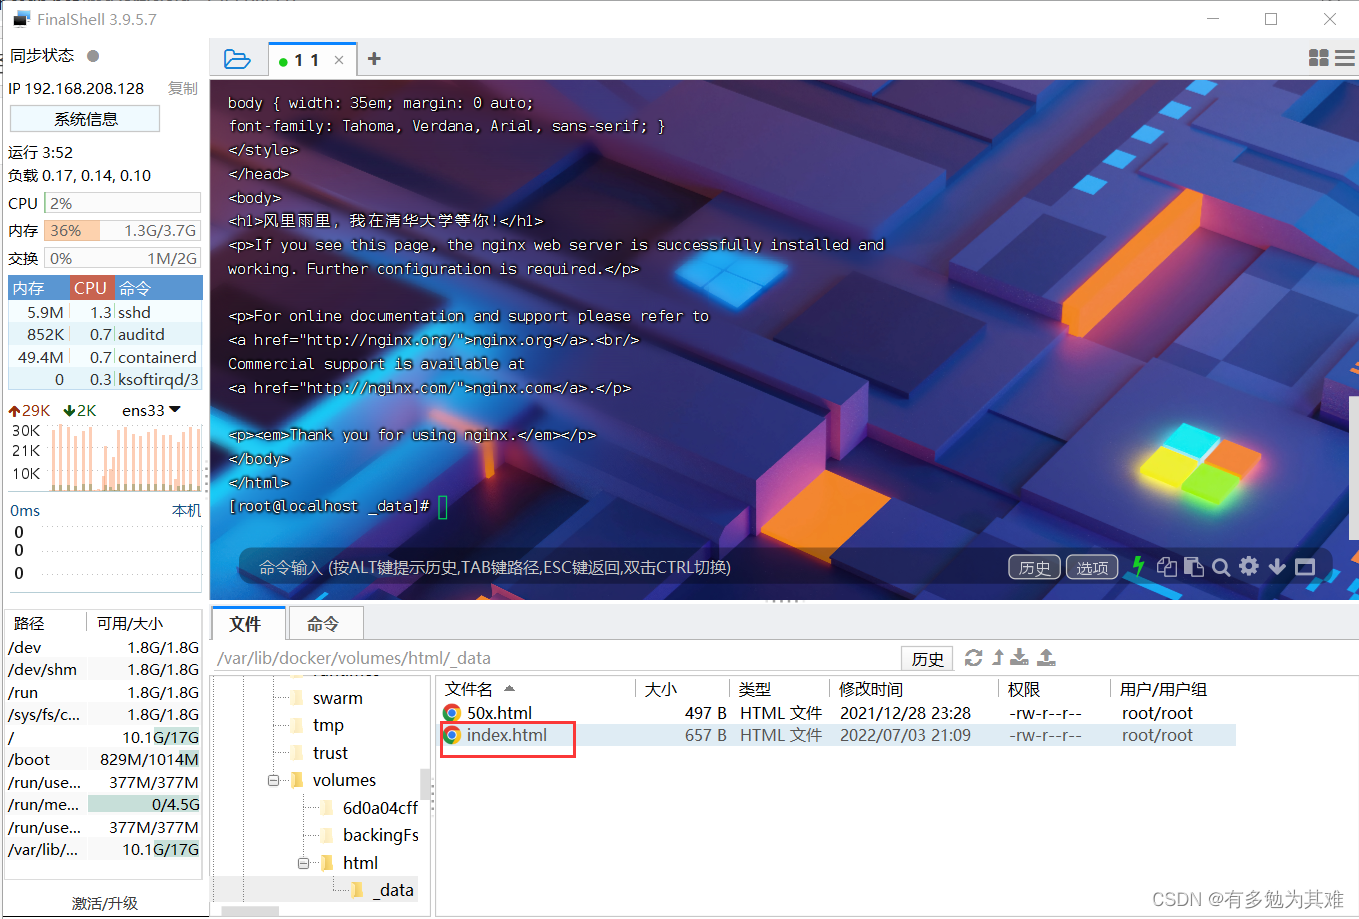This screenshot has height=919, width=1359.
Task: Click the copy icon in the command bar
Action: tap(1166, 566)
